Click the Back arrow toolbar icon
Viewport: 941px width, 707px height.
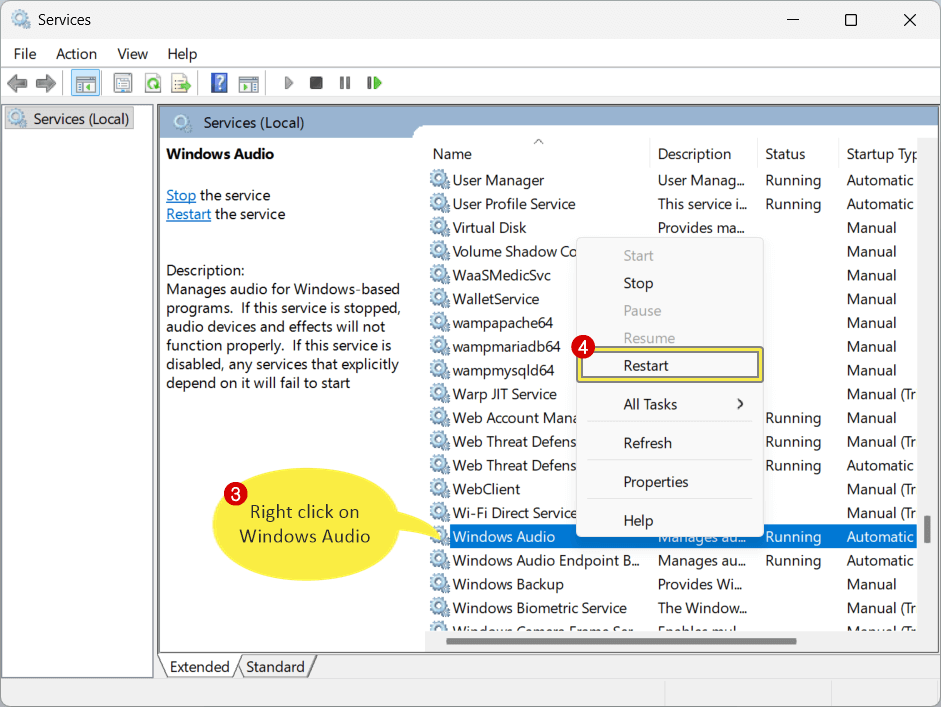point(17,83)
